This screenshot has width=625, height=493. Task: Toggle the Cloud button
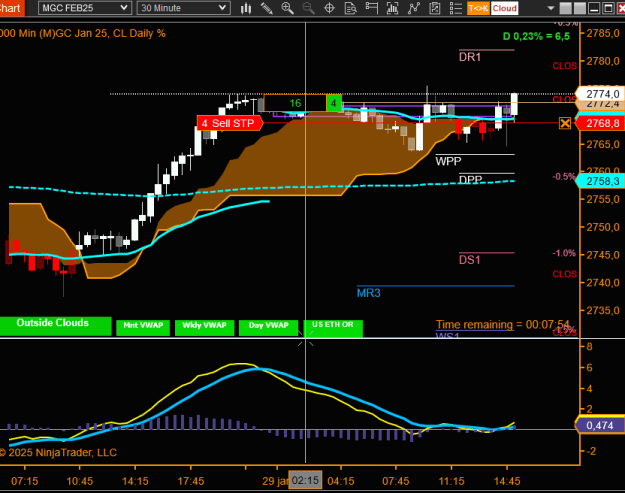tap(504, 8)
